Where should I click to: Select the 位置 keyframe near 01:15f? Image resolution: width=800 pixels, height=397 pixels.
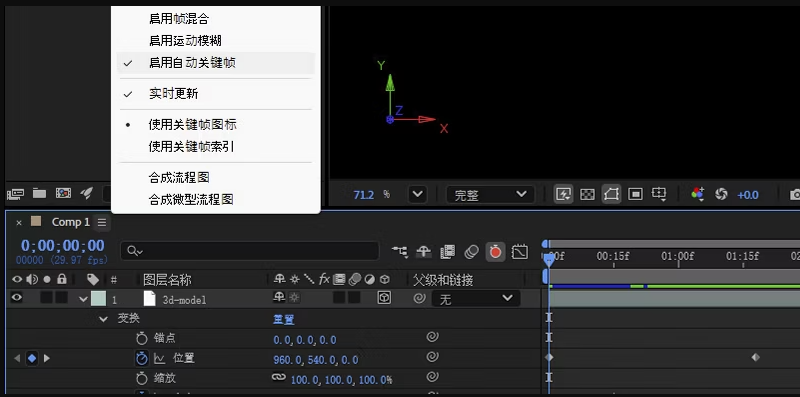pos(756,358)
